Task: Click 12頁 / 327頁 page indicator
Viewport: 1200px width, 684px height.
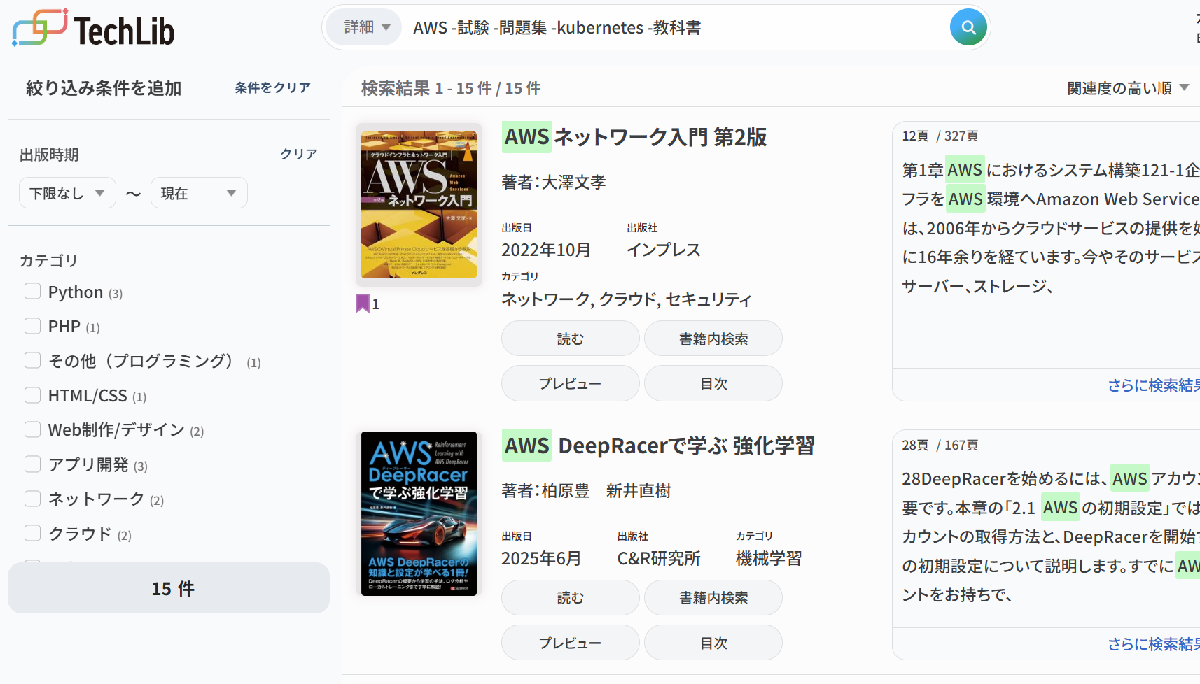Action: click(x=940, y=135)
